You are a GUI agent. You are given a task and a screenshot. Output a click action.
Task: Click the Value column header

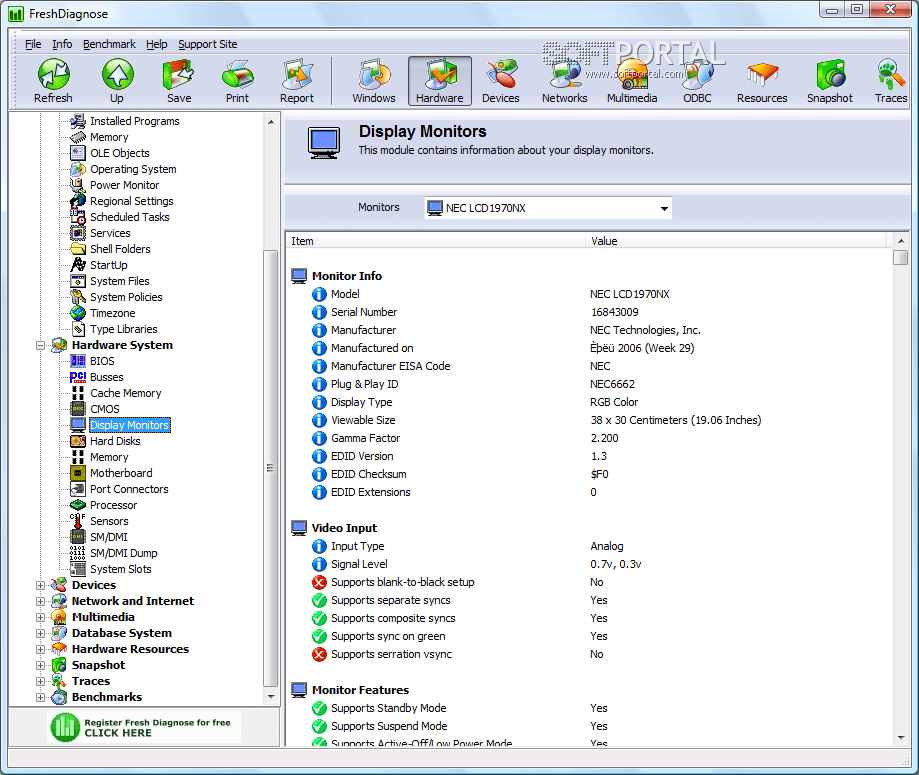pyautogui.click(x=736, y=241)
